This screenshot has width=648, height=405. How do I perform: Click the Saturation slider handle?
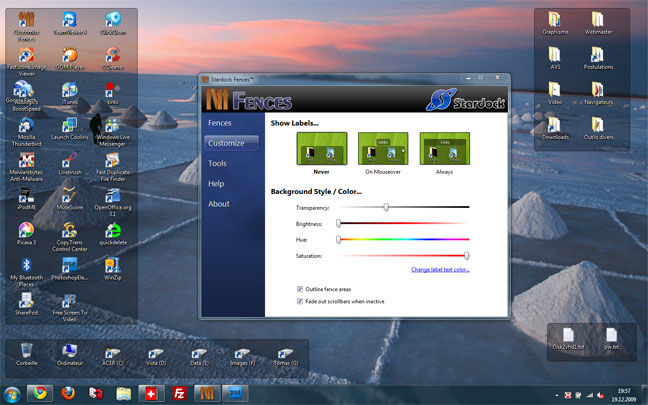click(467, 256)
